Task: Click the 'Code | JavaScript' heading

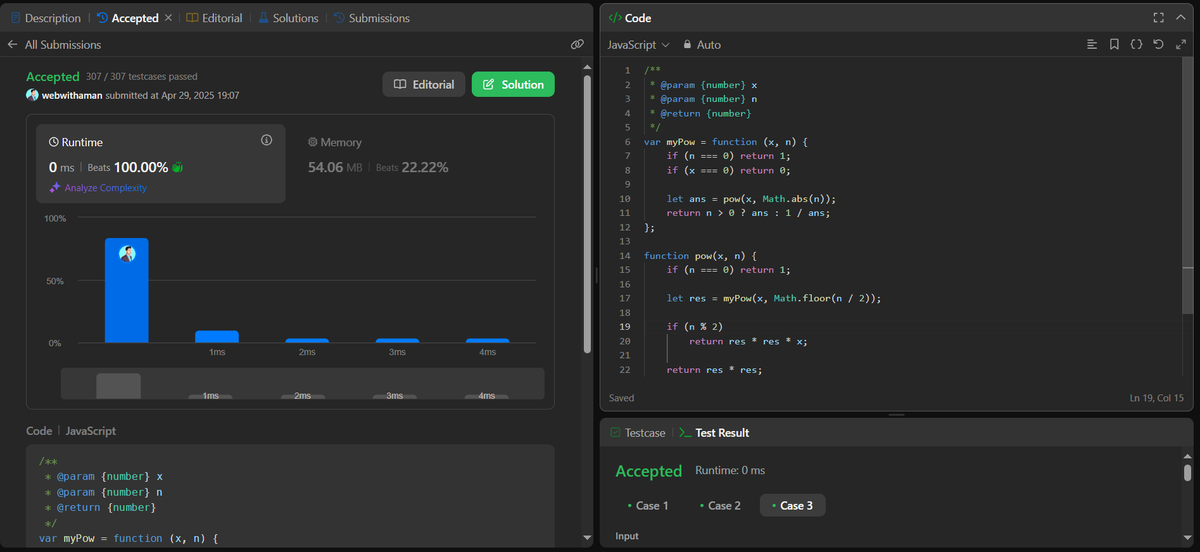Action: tap(71, 431)
